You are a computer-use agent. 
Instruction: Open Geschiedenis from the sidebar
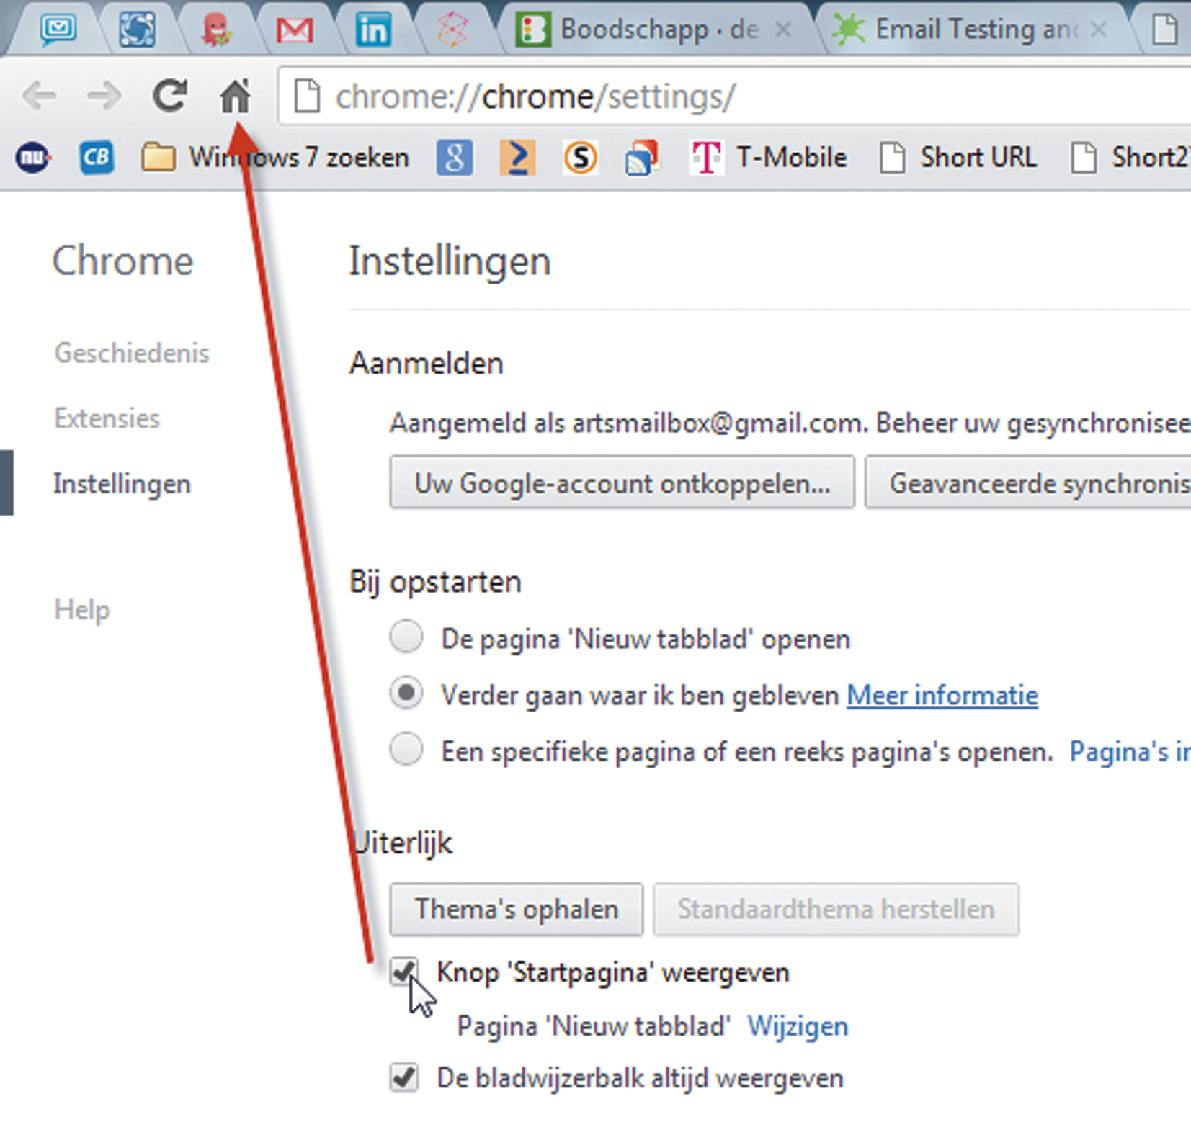pyautogui.click(x=131, y=353)
